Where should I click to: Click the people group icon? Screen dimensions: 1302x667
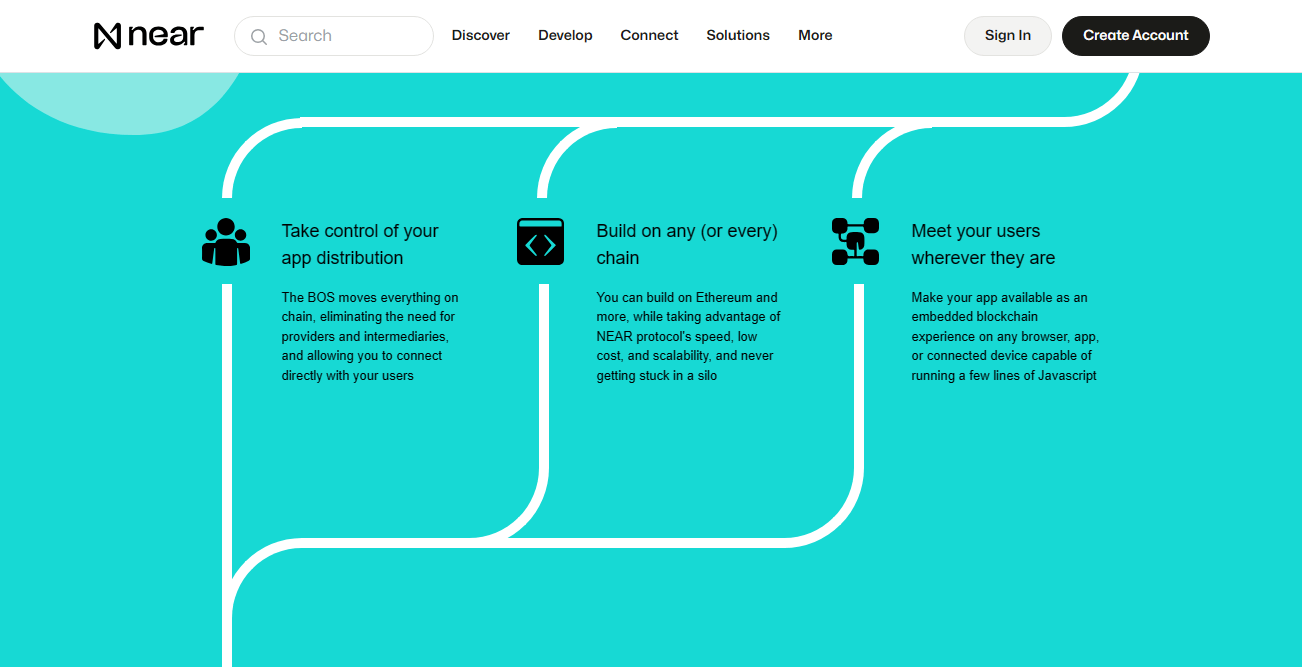click(226, 242)
